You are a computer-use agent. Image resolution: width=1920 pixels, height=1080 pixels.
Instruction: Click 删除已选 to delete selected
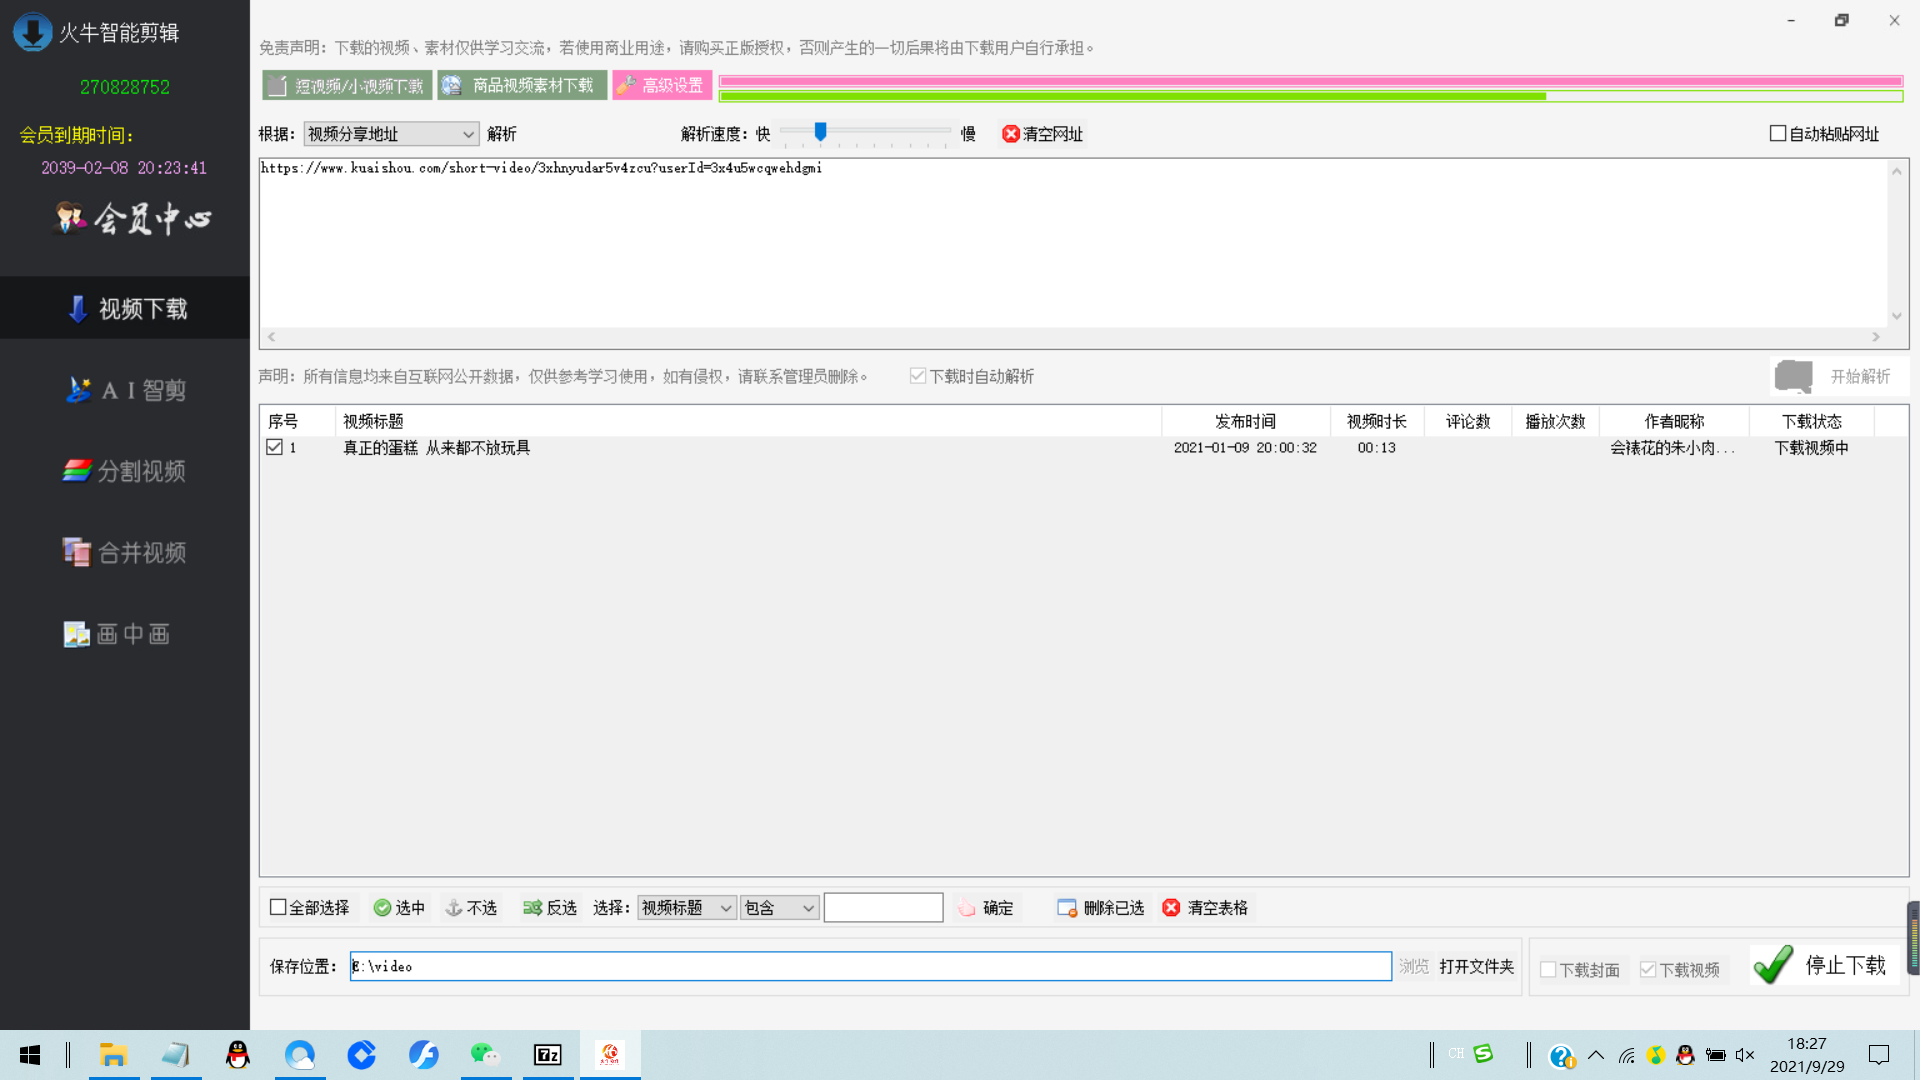click(x=1101, y=908)
